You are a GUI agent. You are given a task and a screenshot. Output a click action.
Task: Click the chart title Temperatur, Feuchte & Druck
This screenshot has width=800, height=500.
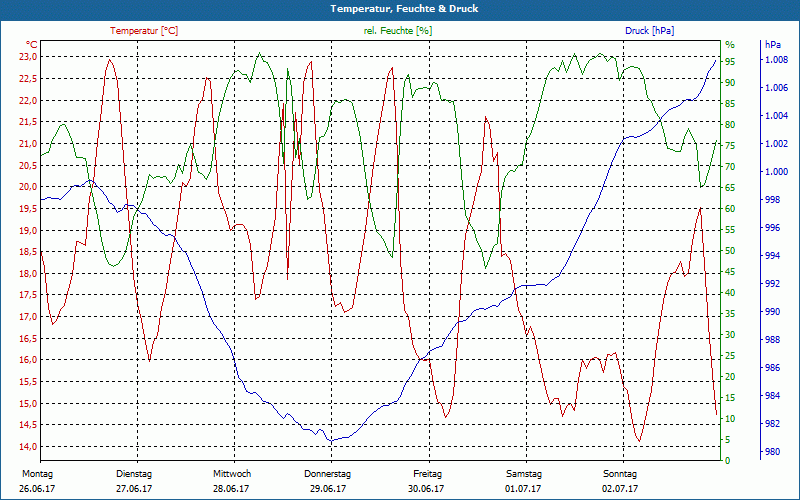404,9
